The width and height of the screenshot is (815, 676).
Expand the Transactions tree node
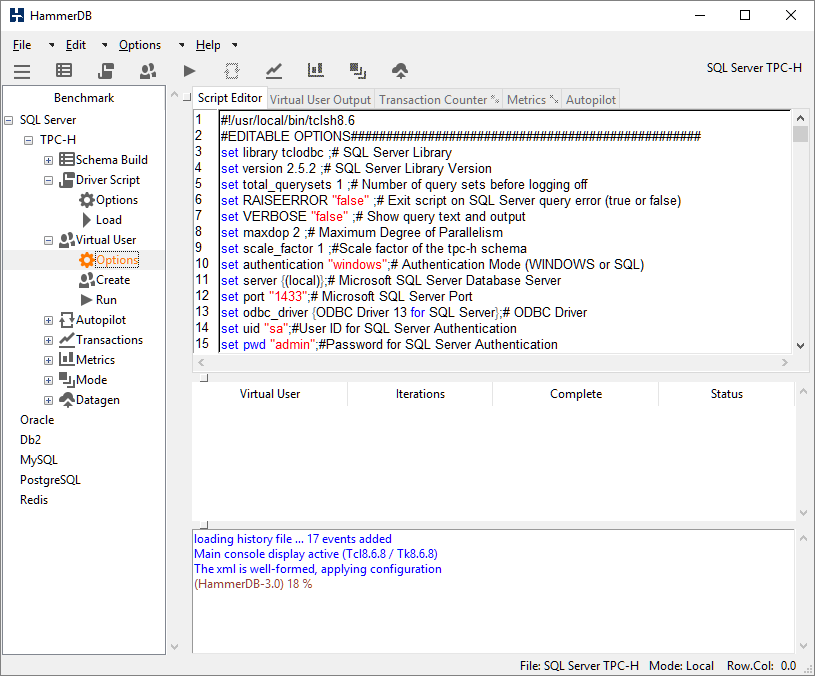pyautogui.click(x=48, y=340)
